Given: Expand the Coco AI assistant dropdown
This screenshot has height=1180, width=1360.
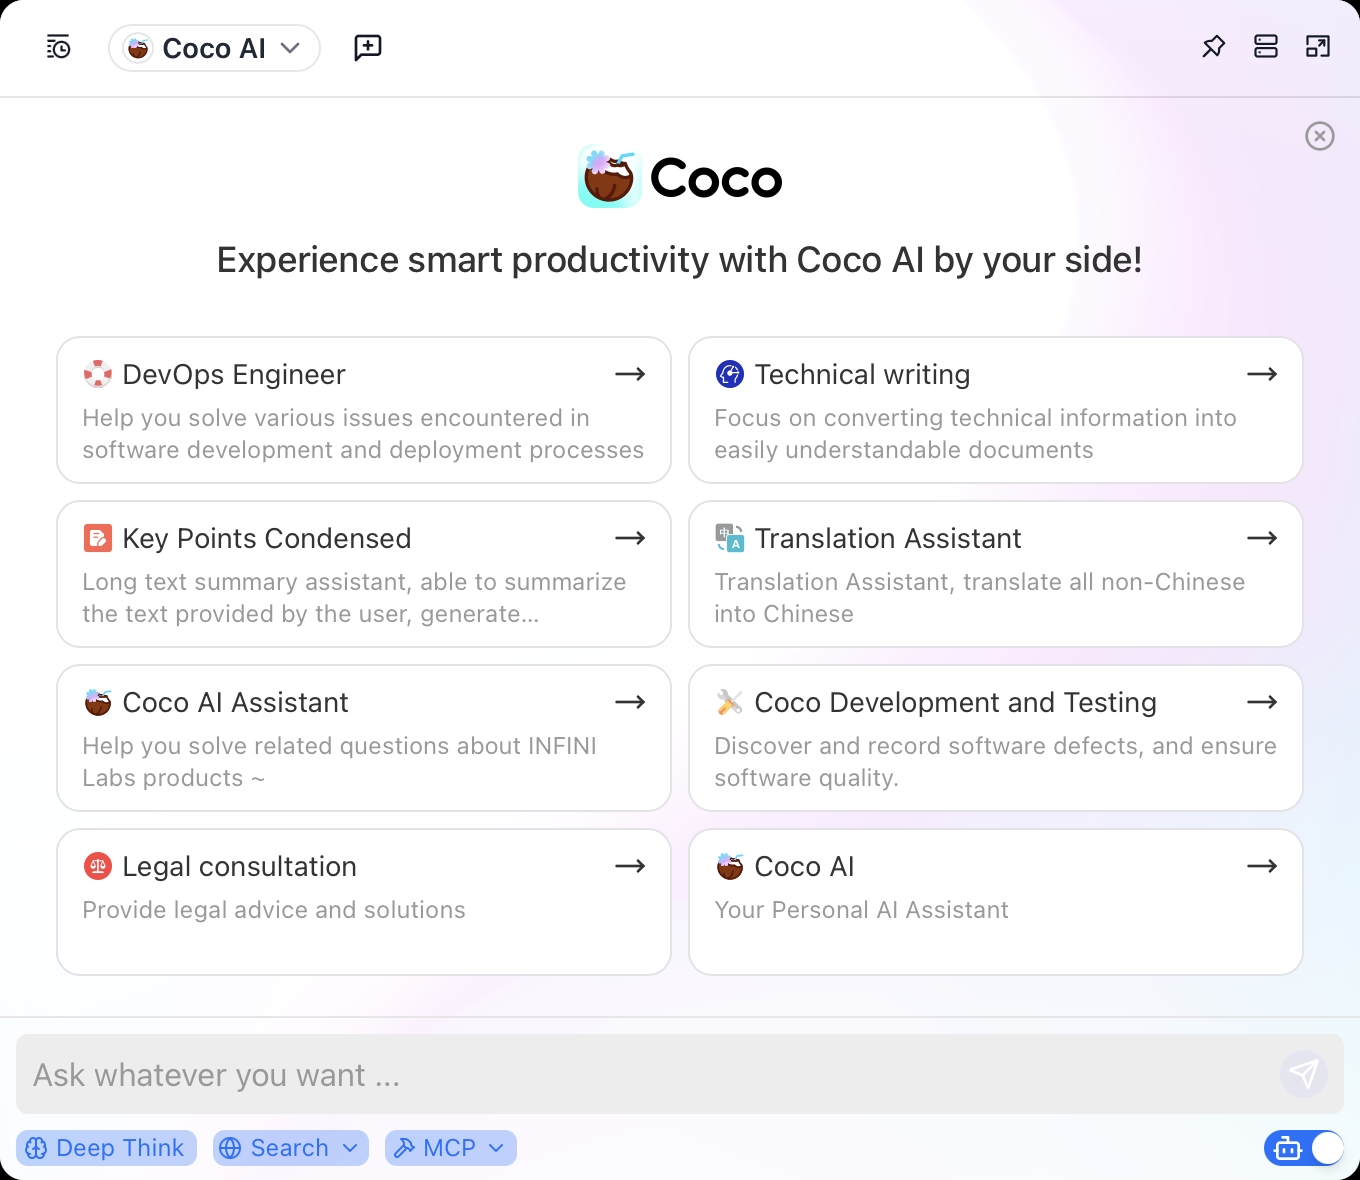Looking at the screenshot, I should pyautogui.click(x=214, y=48).
